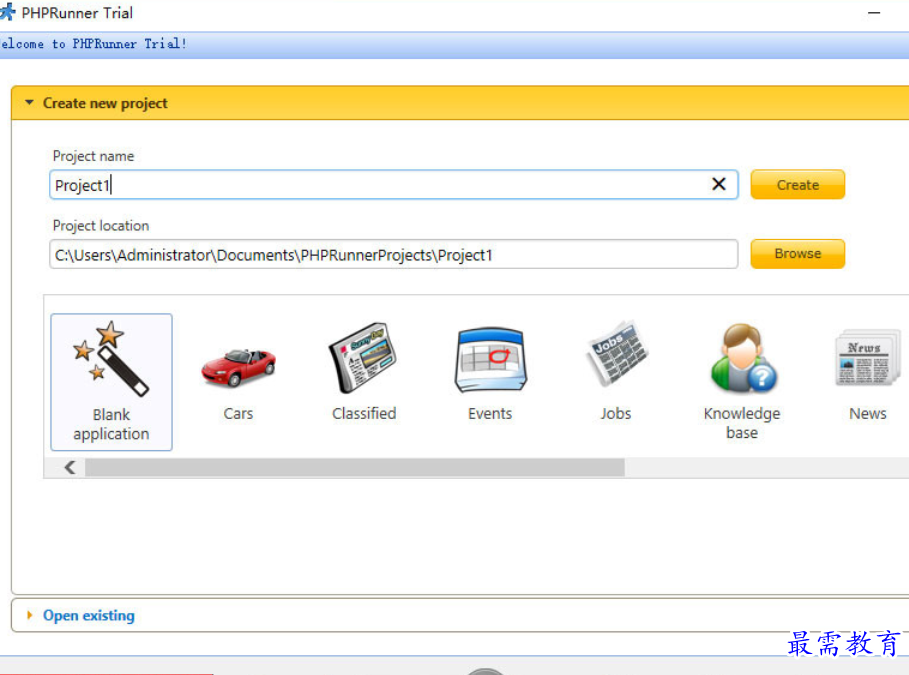
Task: Focus the Project location path field
Action: pyautogui.click(x=394, y=254)
